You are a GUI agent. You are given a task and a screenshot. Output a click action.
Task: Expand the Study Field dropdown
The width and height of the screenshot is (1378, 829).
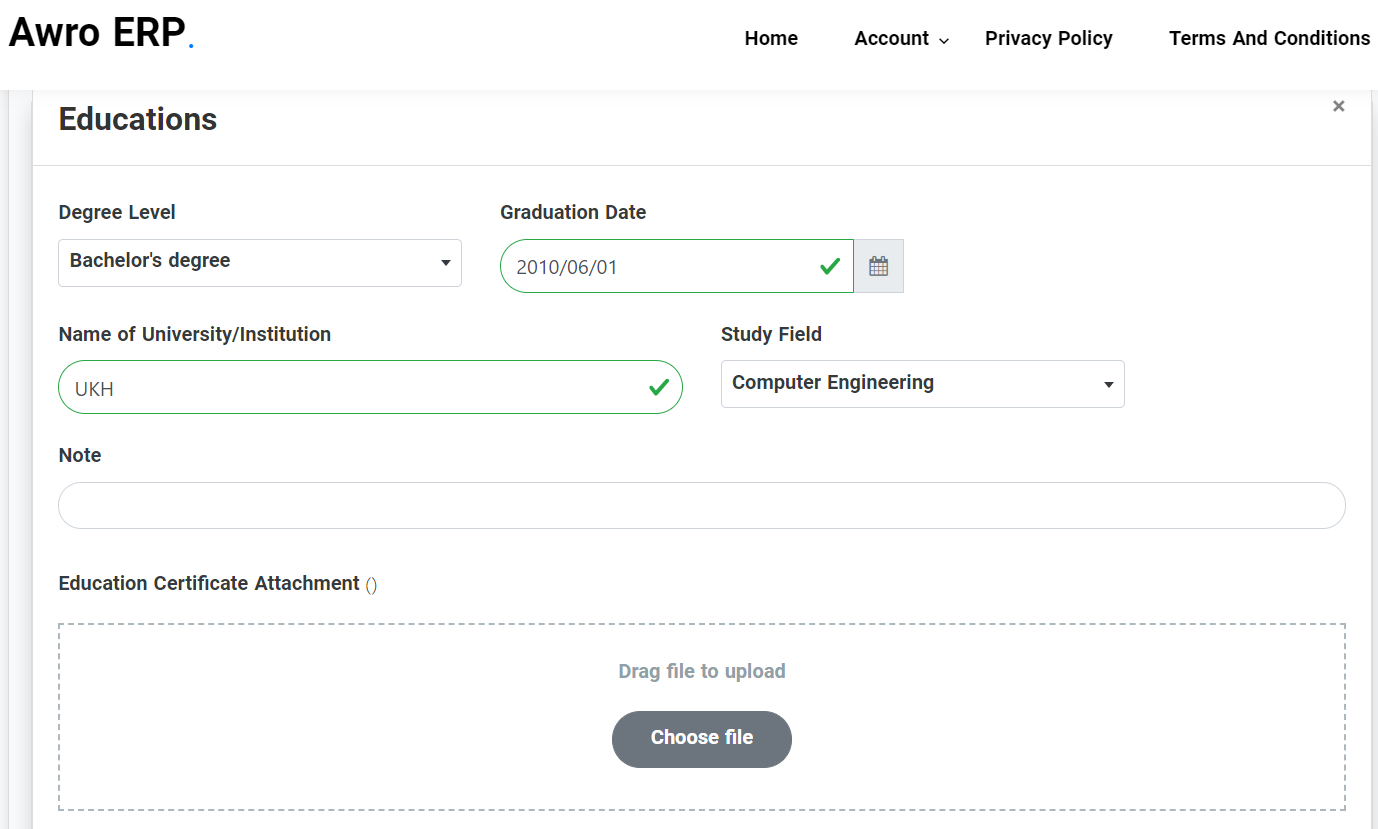coord(922,384)
